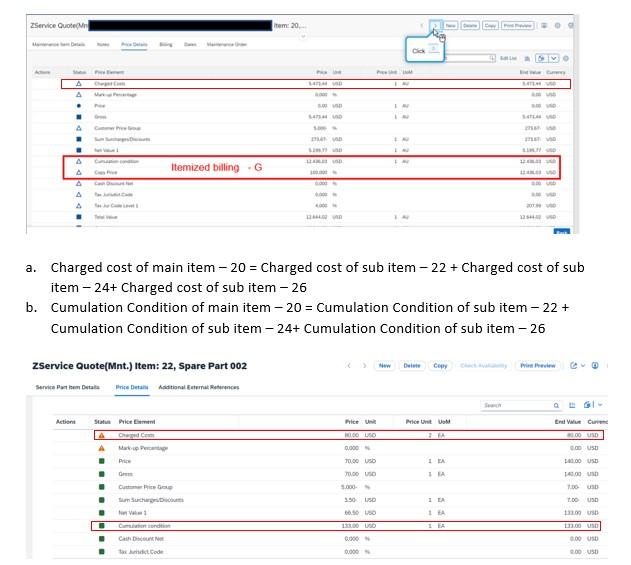Click green status on Cumulation condition row

pos(101,526)
